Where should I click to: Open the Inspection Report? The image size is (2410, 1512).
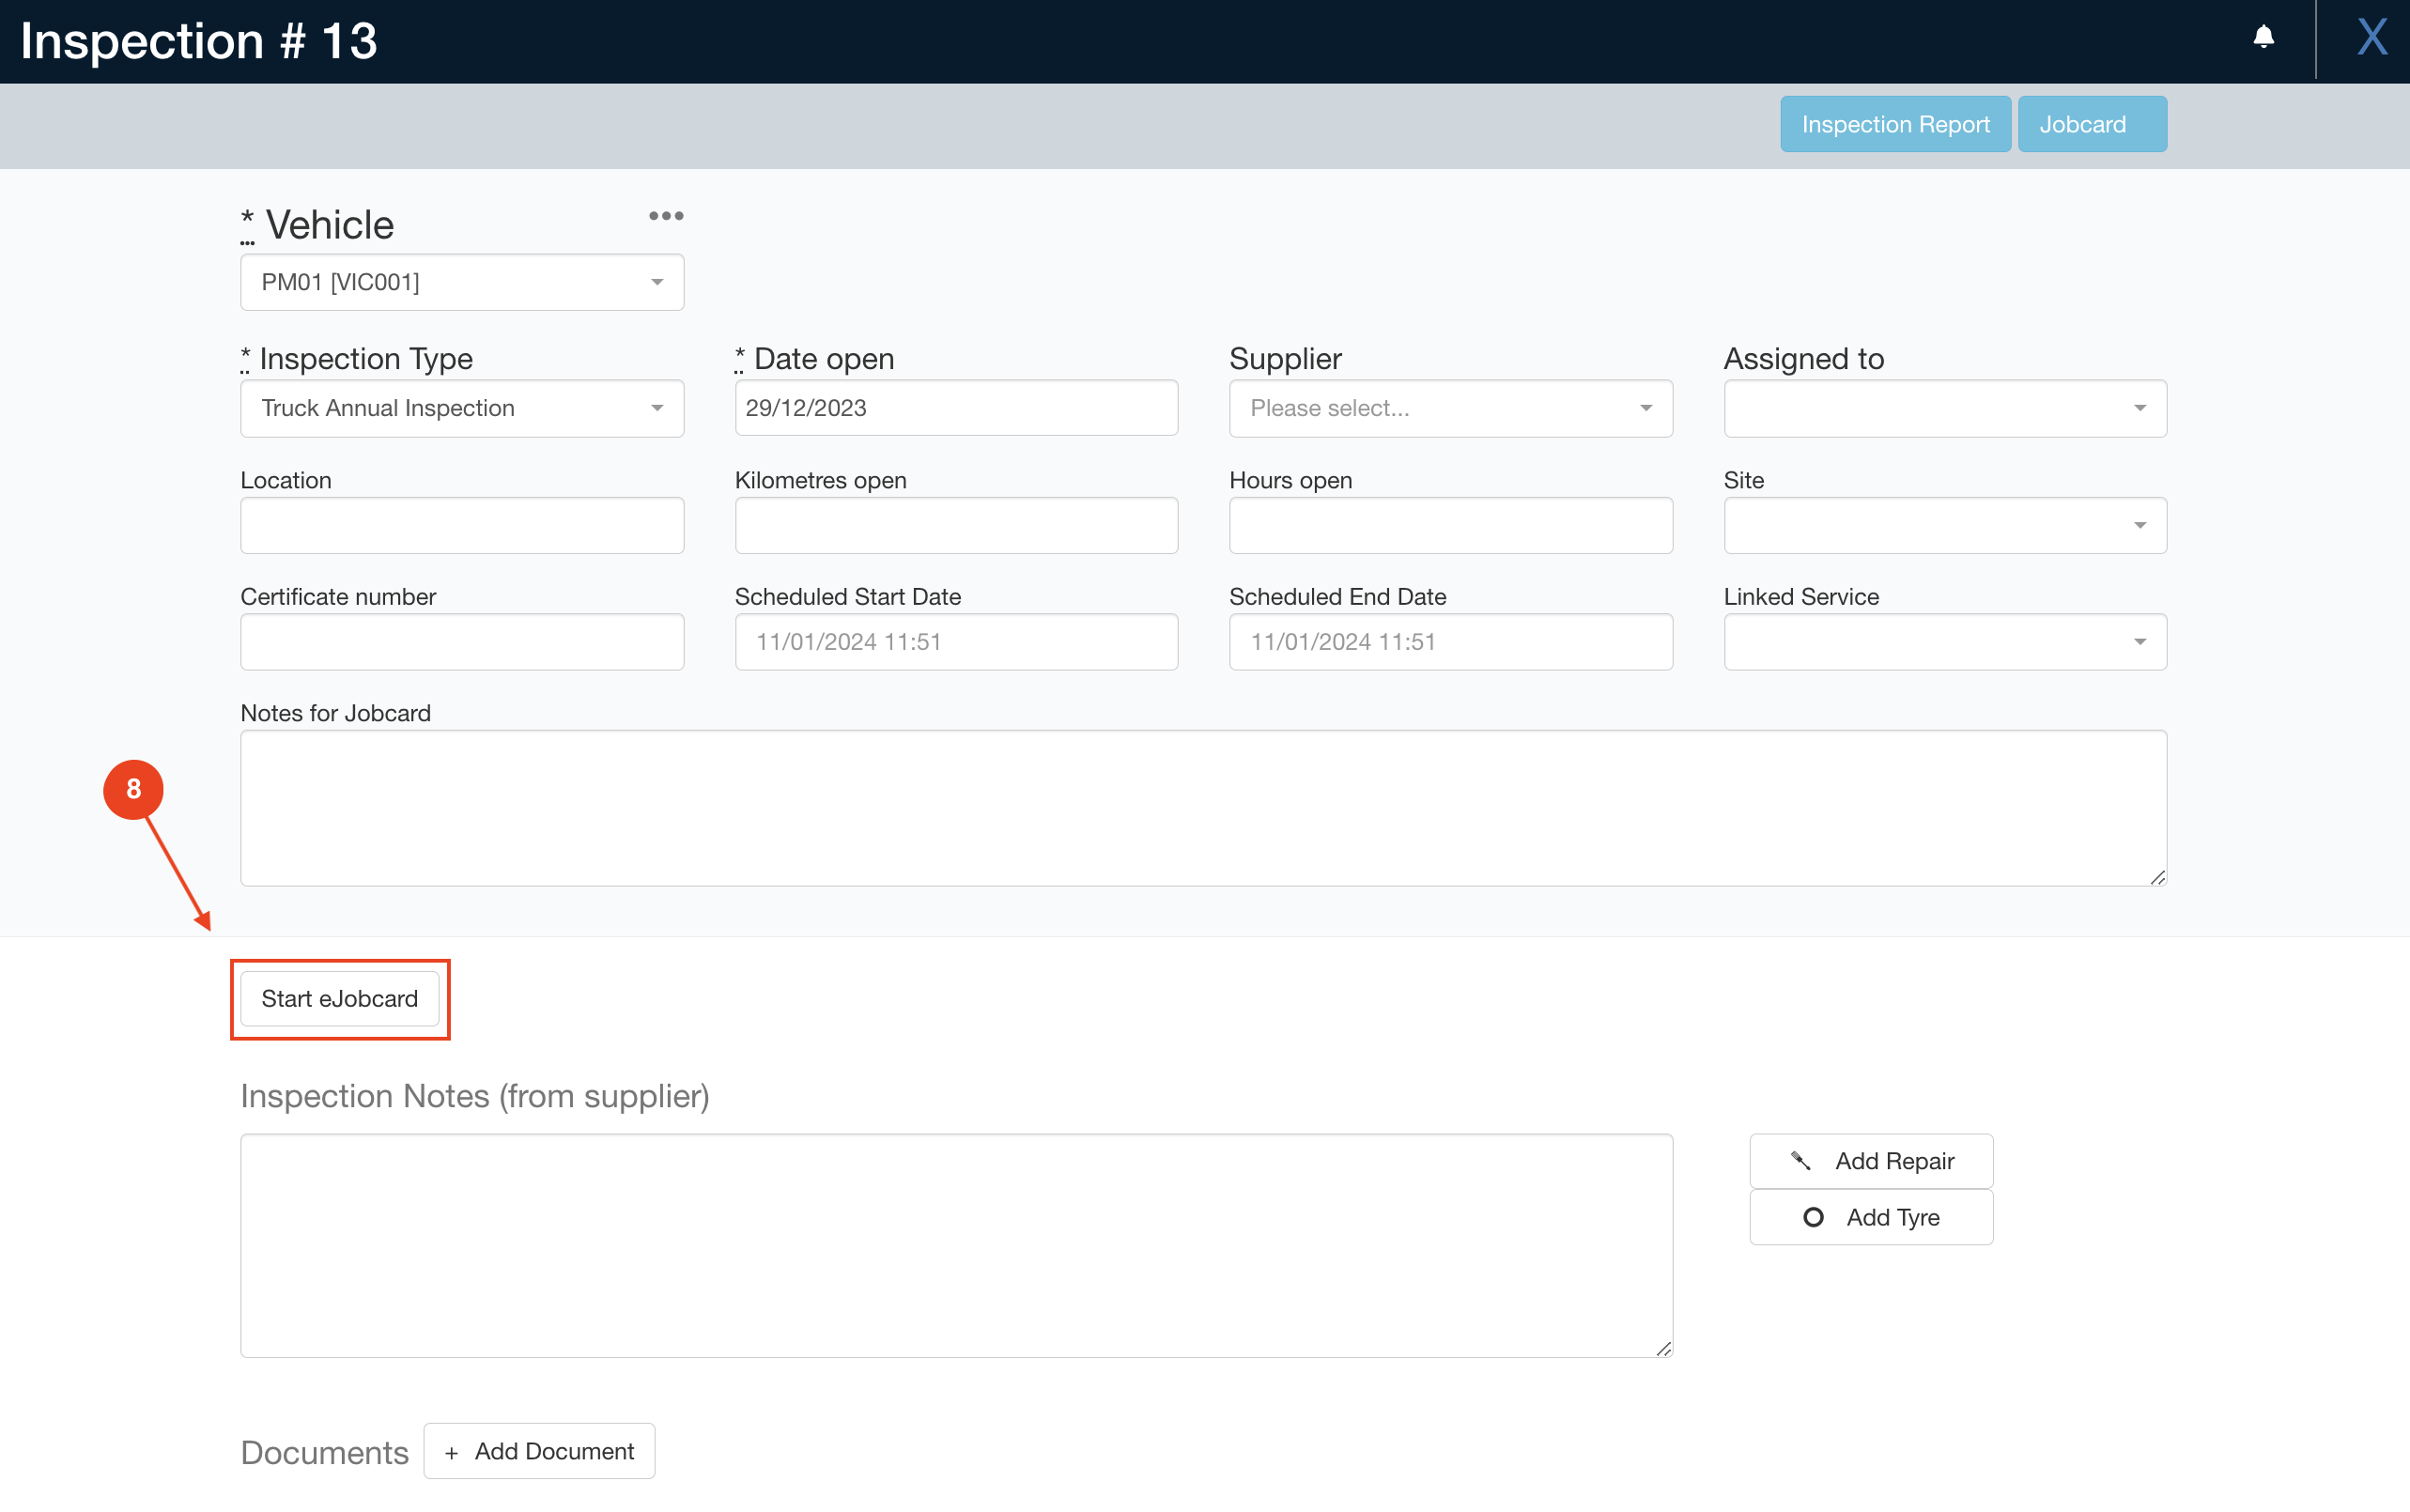pos(1895,124)
